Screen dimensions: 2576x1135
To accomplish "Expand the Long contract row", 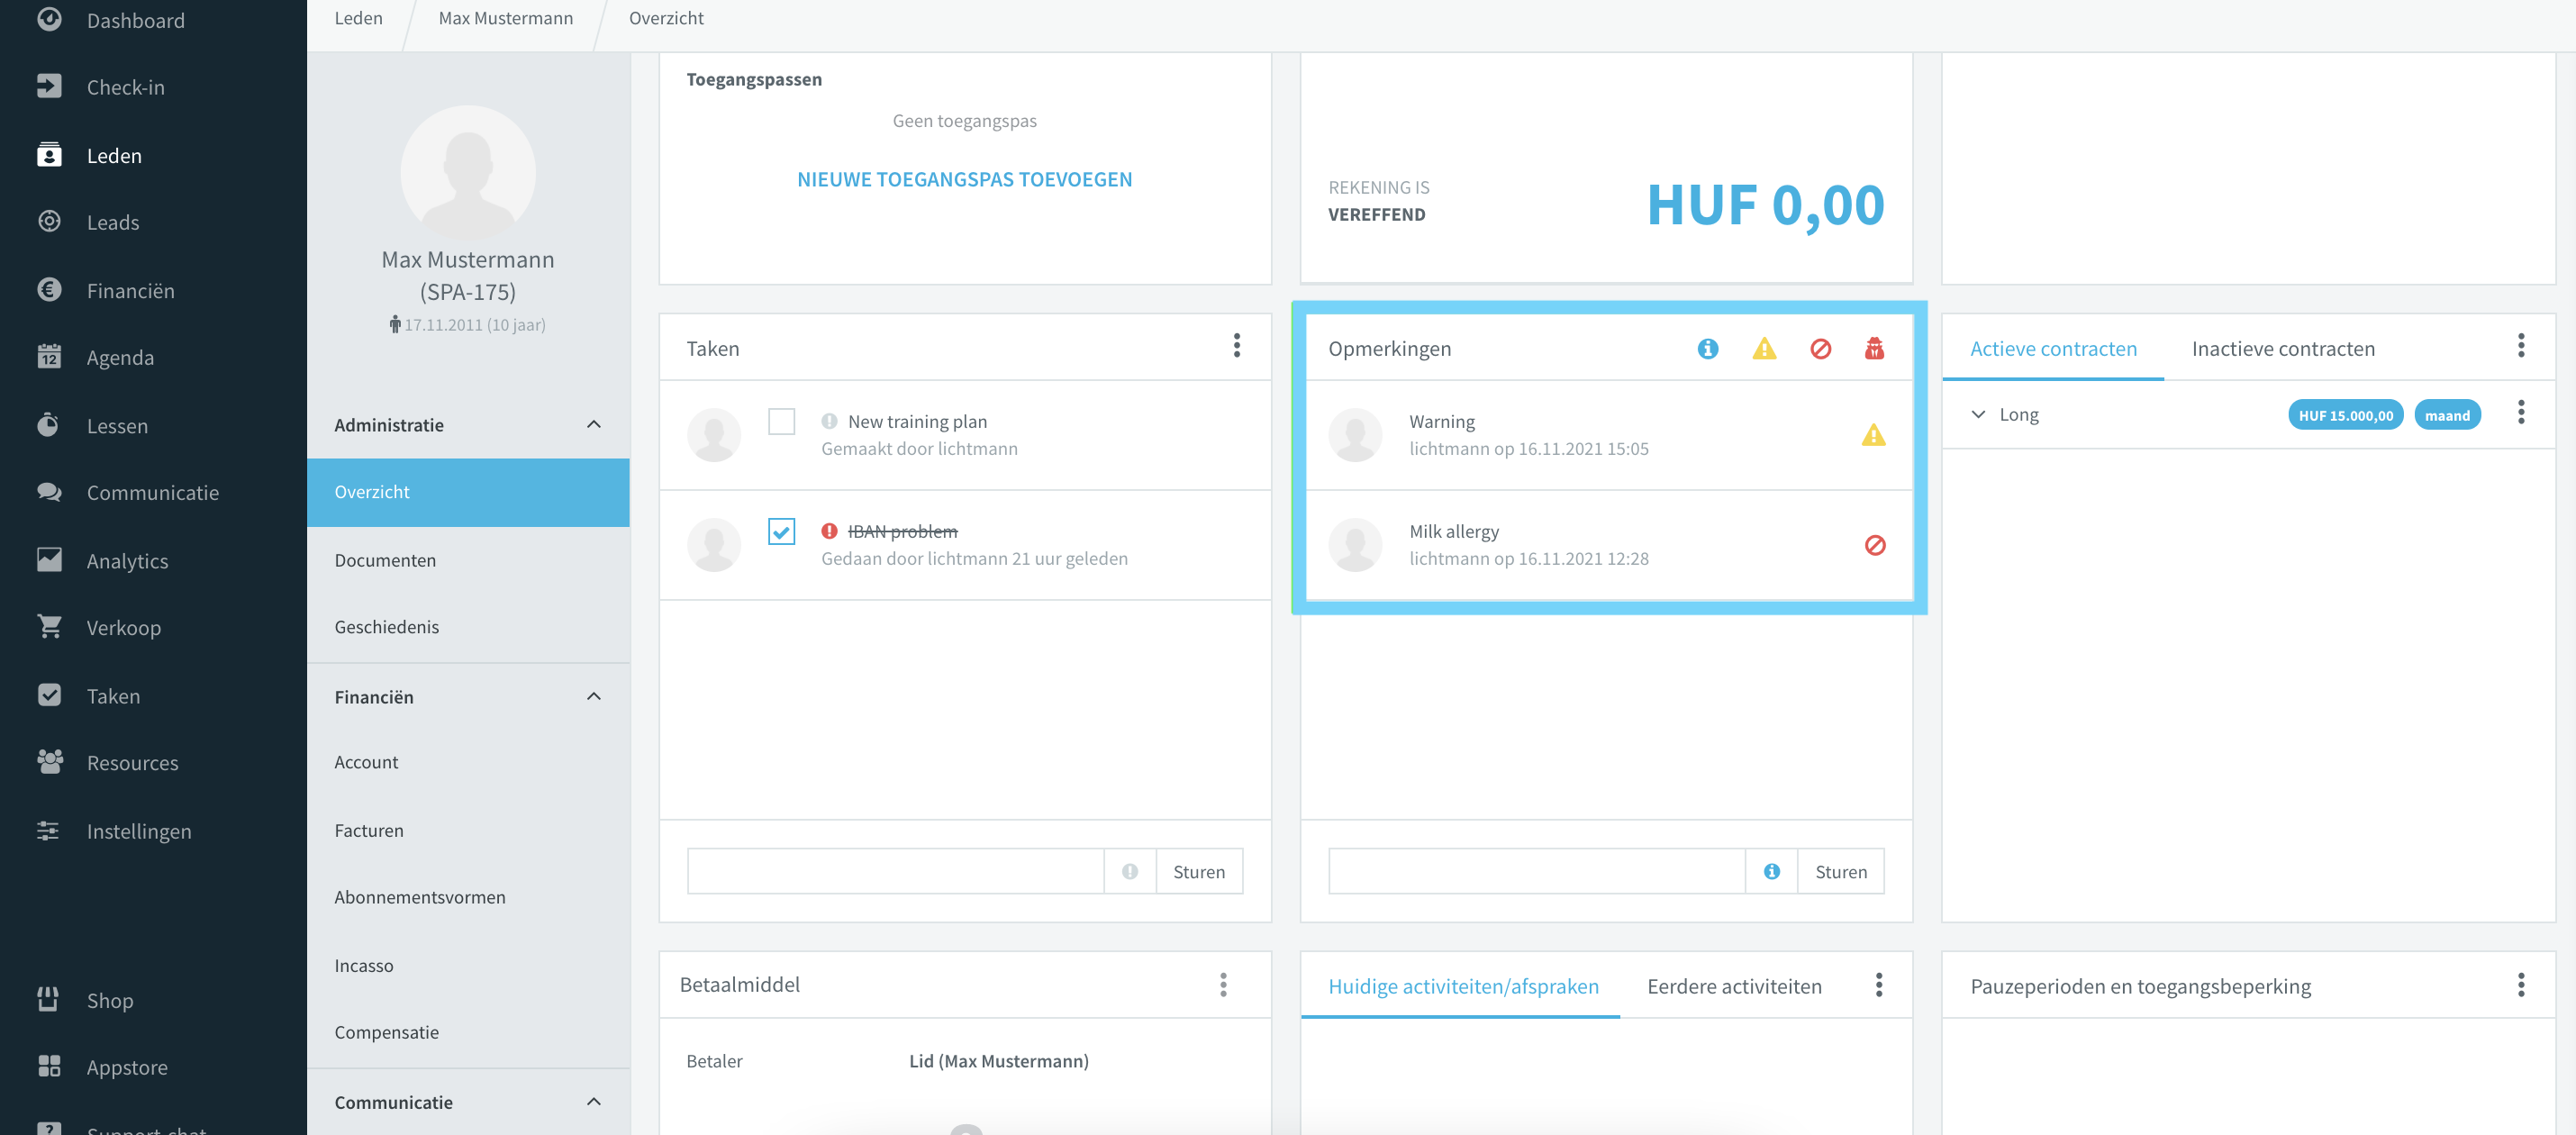I will tap(1977, 414).
